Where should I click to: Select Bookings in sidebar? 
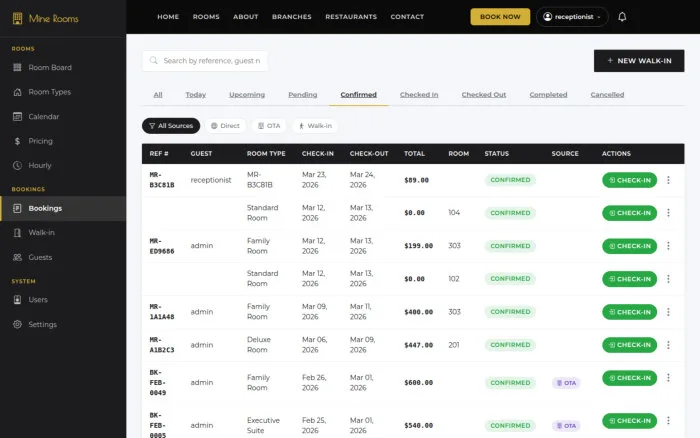click(x=63, y=208)
